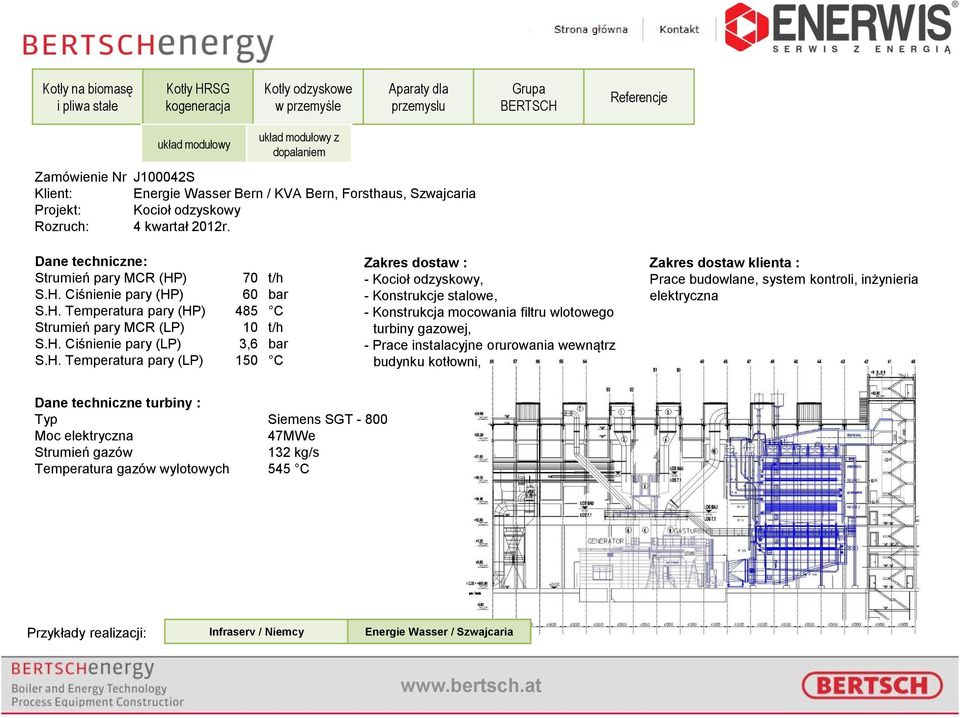Click the client text Energie Wasser Bern
Viewport: 960px width, 718px height.
[x=198, y=193]
